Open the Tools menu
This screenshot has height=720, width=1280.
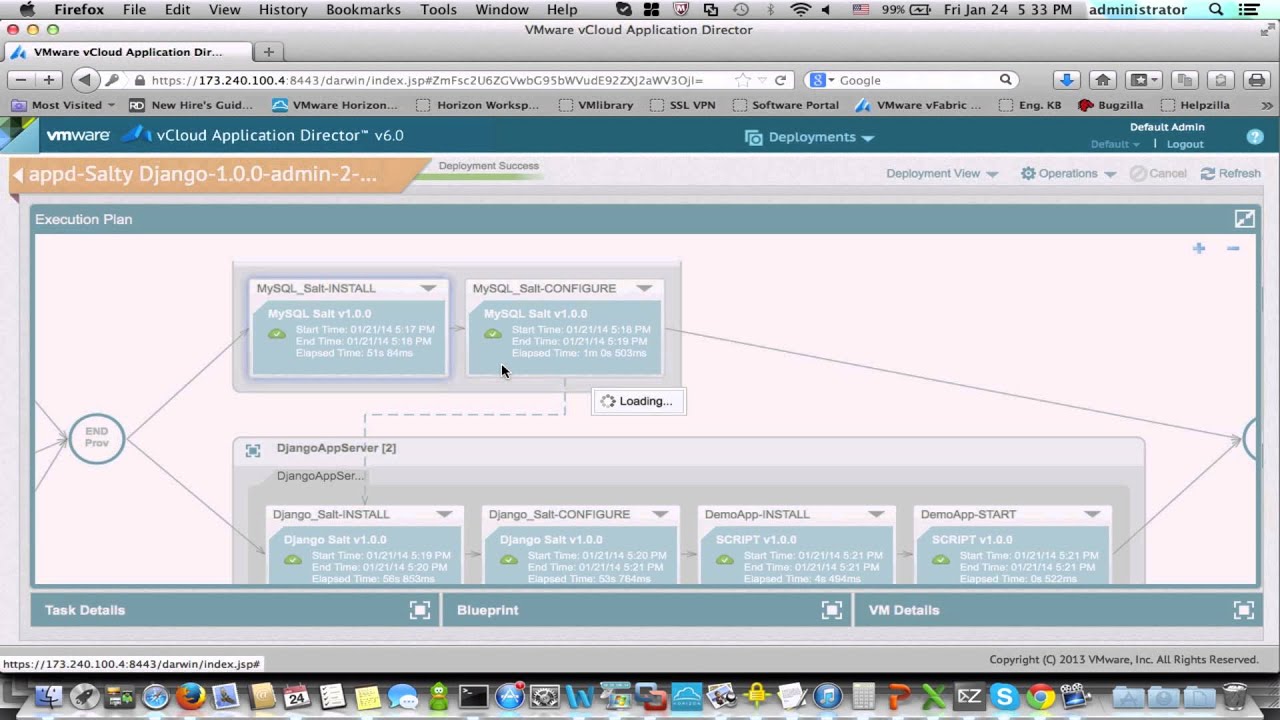point(438,9)
